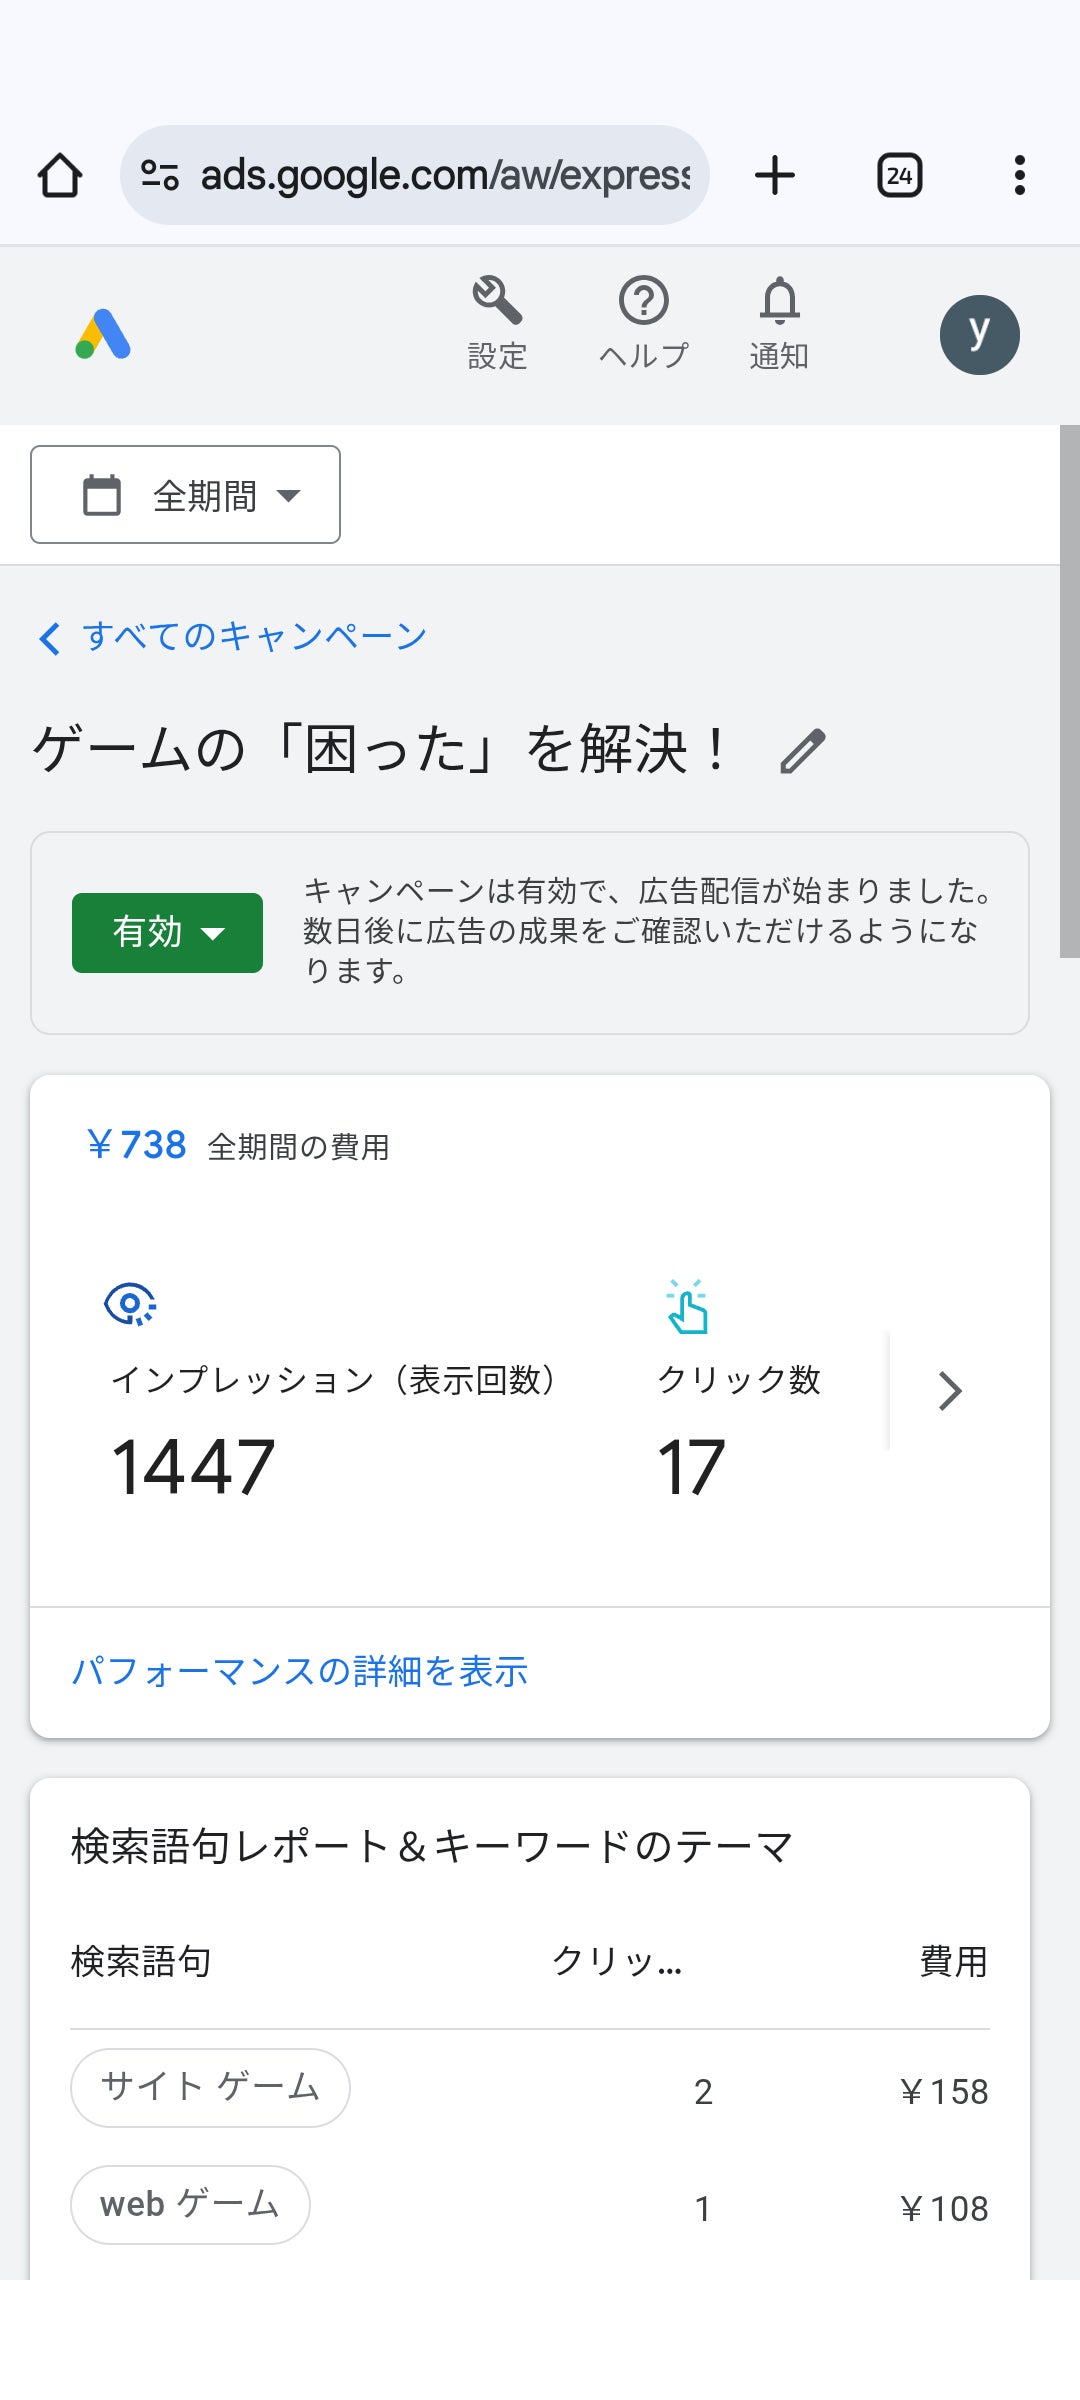
Task: Open the account avatar 'y'
Action: click(x=979, y=335)
